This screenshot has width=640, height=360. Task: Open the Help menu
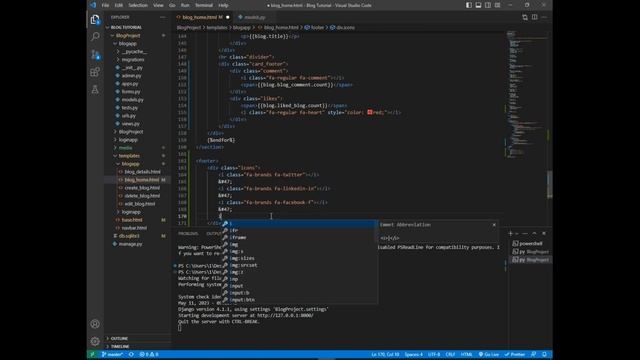[223, 5]
